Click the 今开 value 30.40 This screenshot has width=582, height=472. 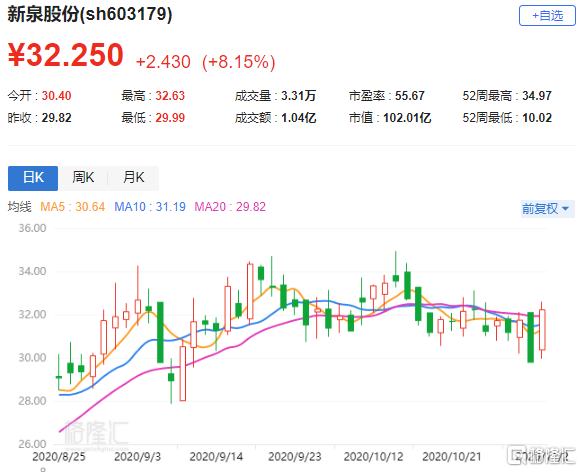[56, 96]
